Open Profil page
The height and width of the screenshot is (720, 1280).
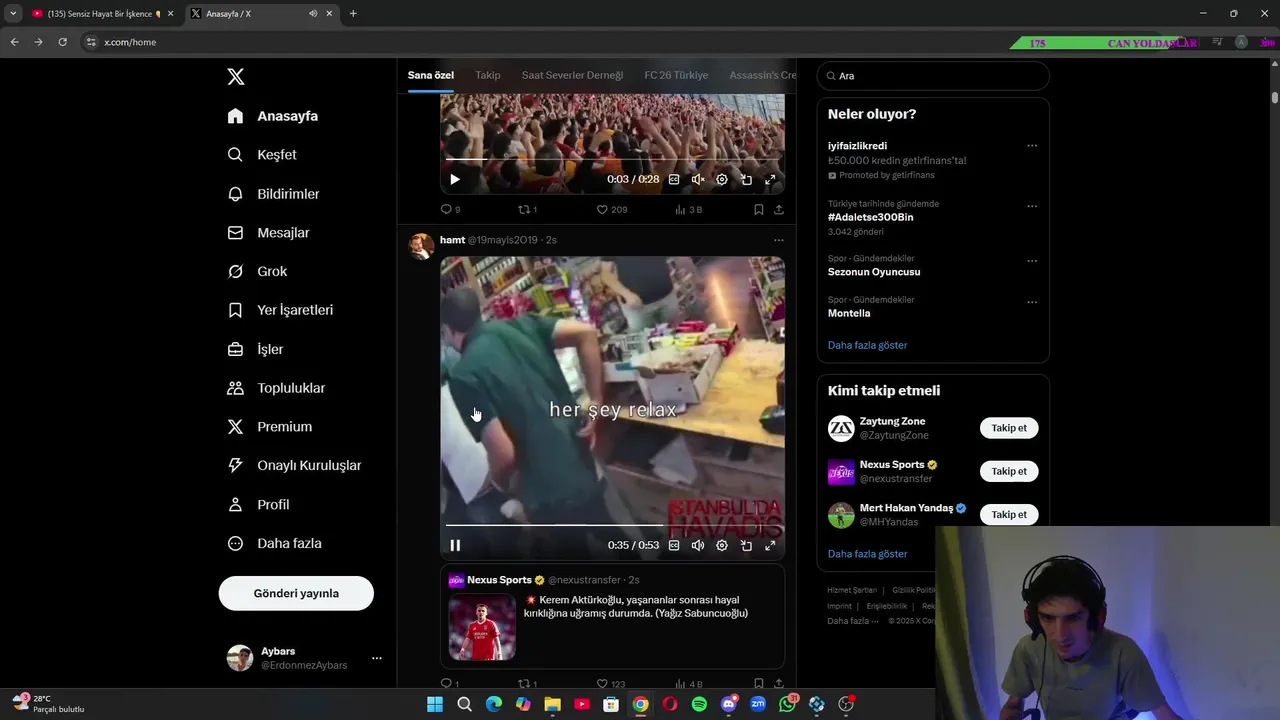point(258,505)
